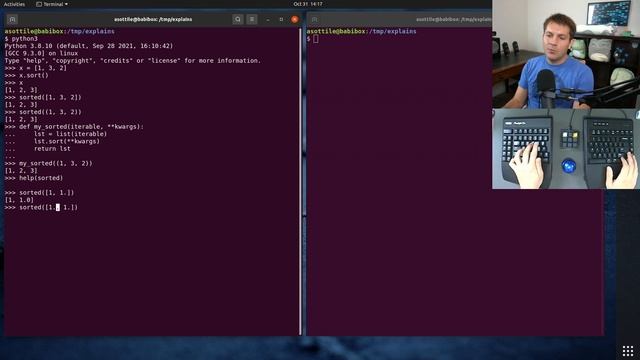Click new tab icon in left terminal window

[x=12, y=19]
